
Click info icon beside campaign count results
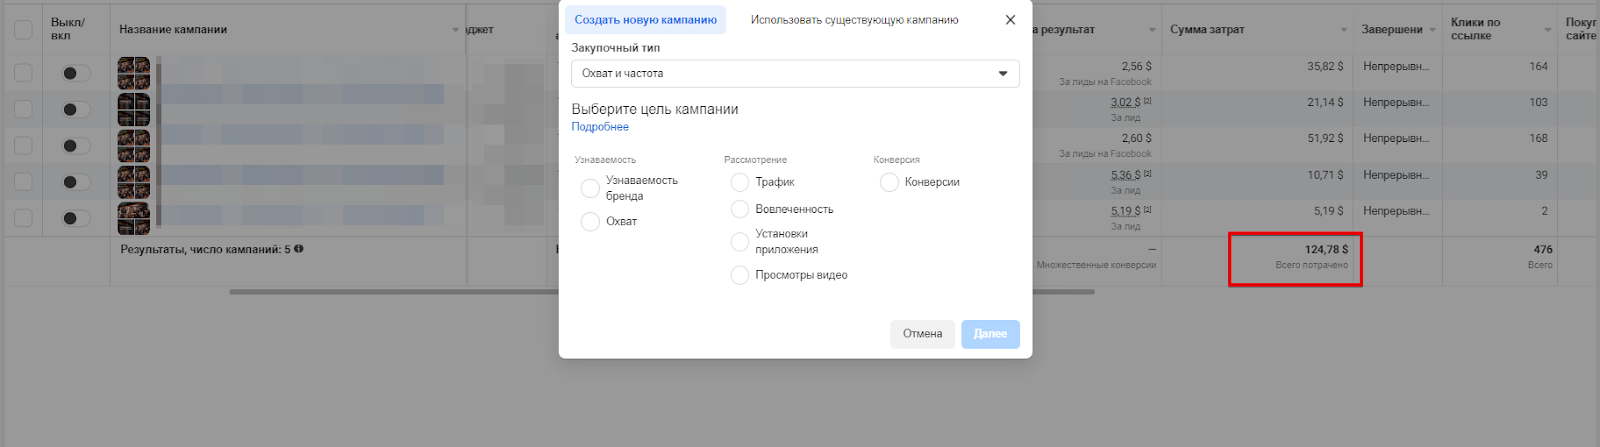pos(299,249)
